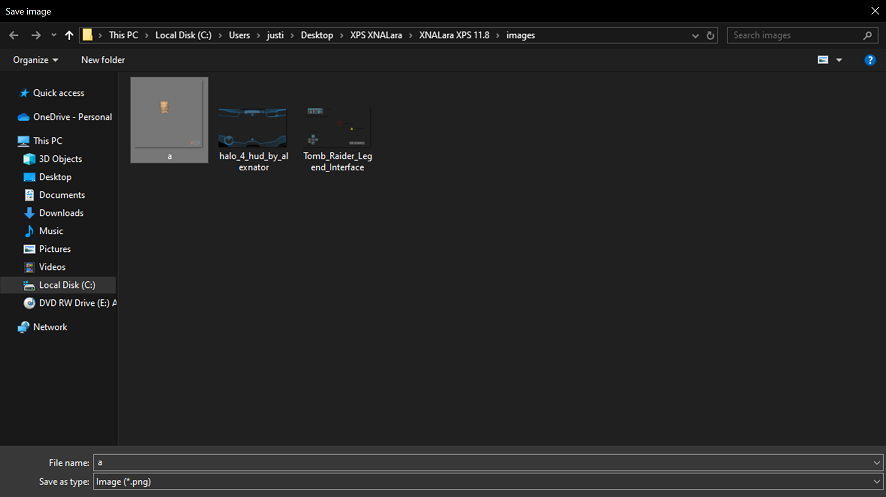
Task: Click breadcrumb chevron after XPS XNALara
Action: point(411,36)
